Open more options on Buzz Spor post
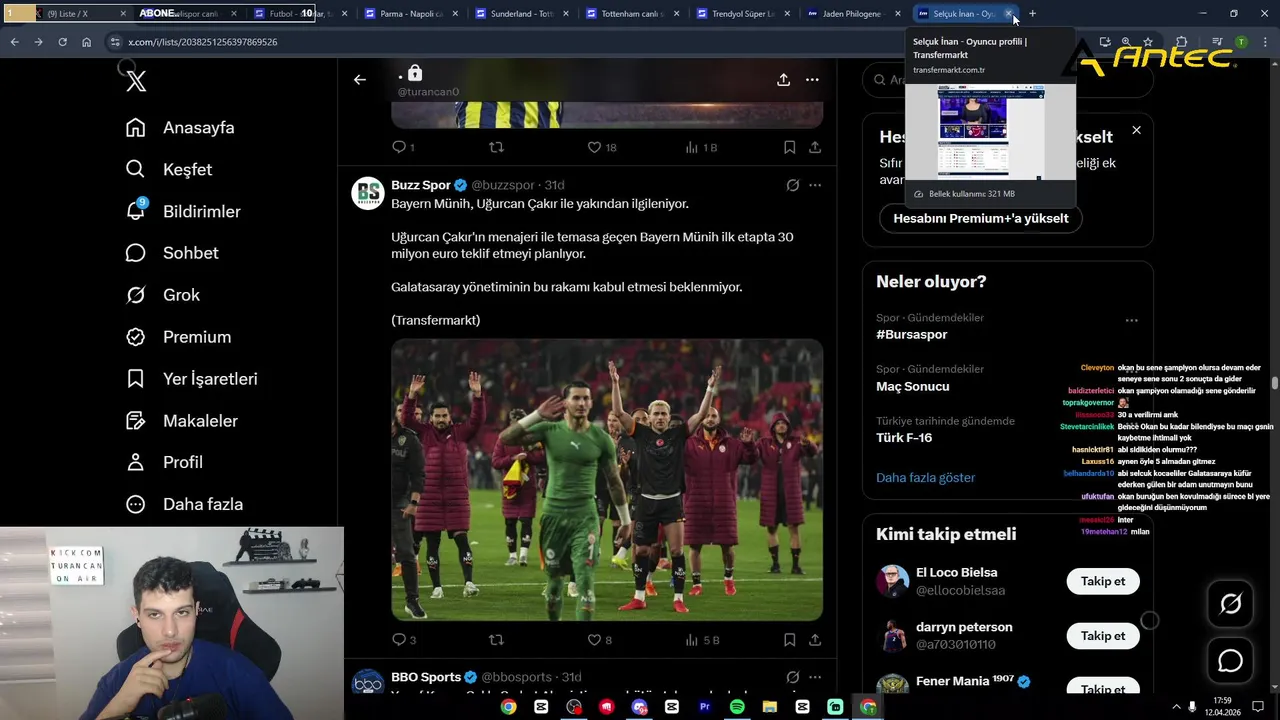Screen dimensions: 1280x720 pyautogui.click(x=815, y=185)
